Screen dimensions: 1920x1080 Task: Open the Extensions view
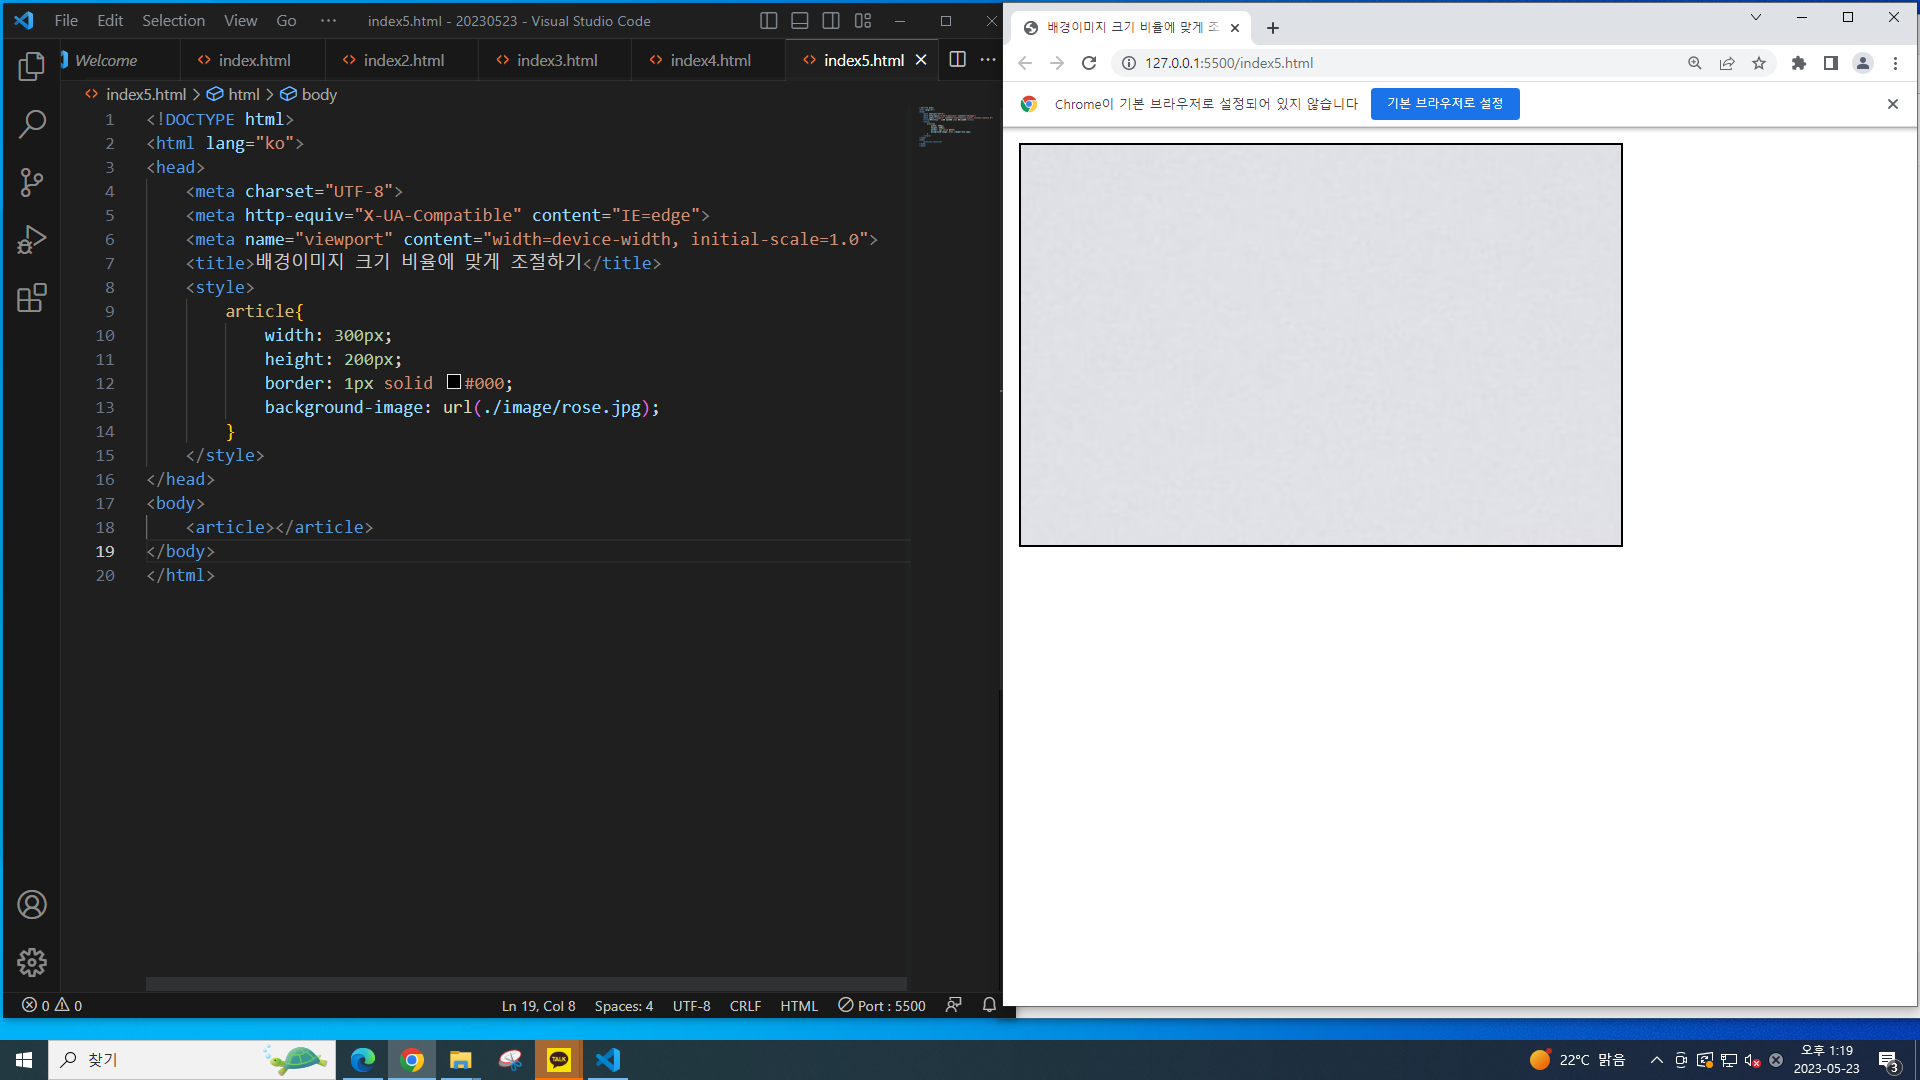tap(32, 298)
